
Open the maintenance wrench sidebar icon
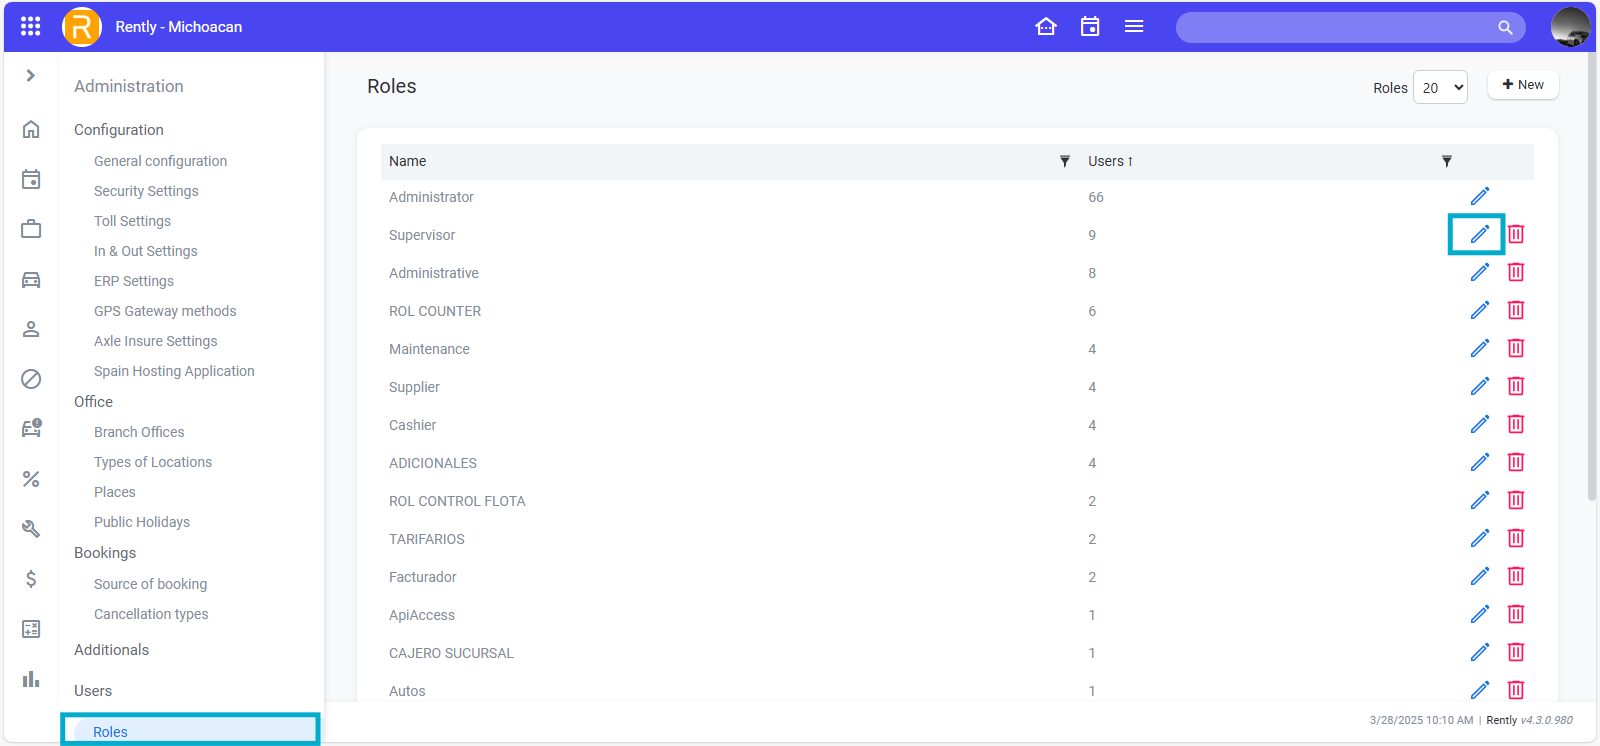tap(31, 529)
